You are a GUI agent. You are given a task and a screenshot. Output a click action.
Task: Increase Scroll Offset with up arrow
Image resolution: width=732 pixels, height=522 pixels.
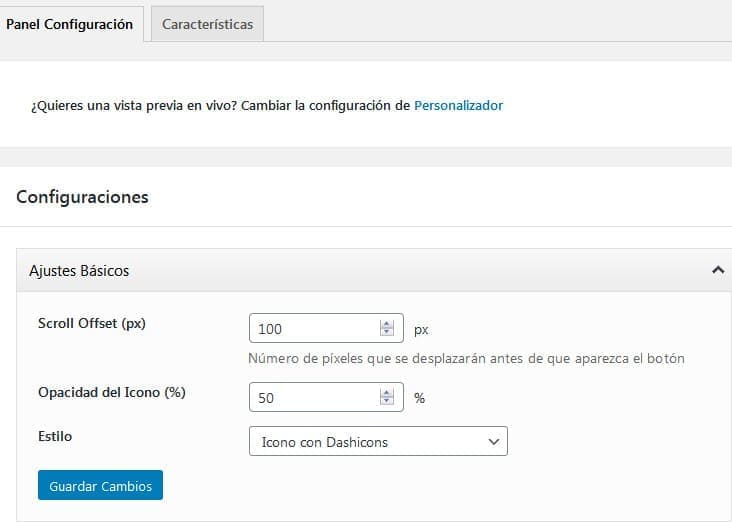click(x=387, y=323)
